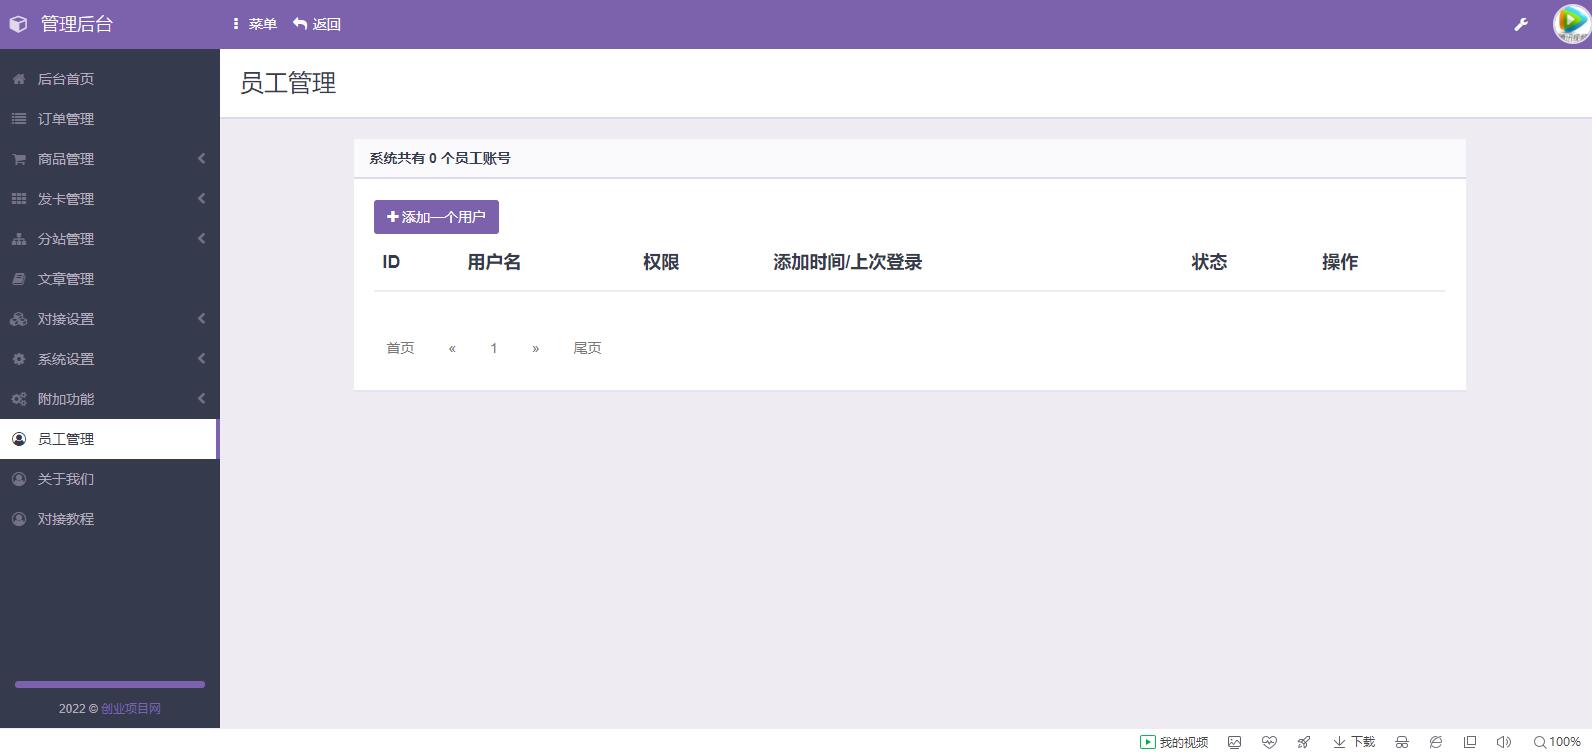Open the 关于我们 sidebar item
Image resolution: width=1592 pixels, height=754 pixels.
(x=66, y=479)
